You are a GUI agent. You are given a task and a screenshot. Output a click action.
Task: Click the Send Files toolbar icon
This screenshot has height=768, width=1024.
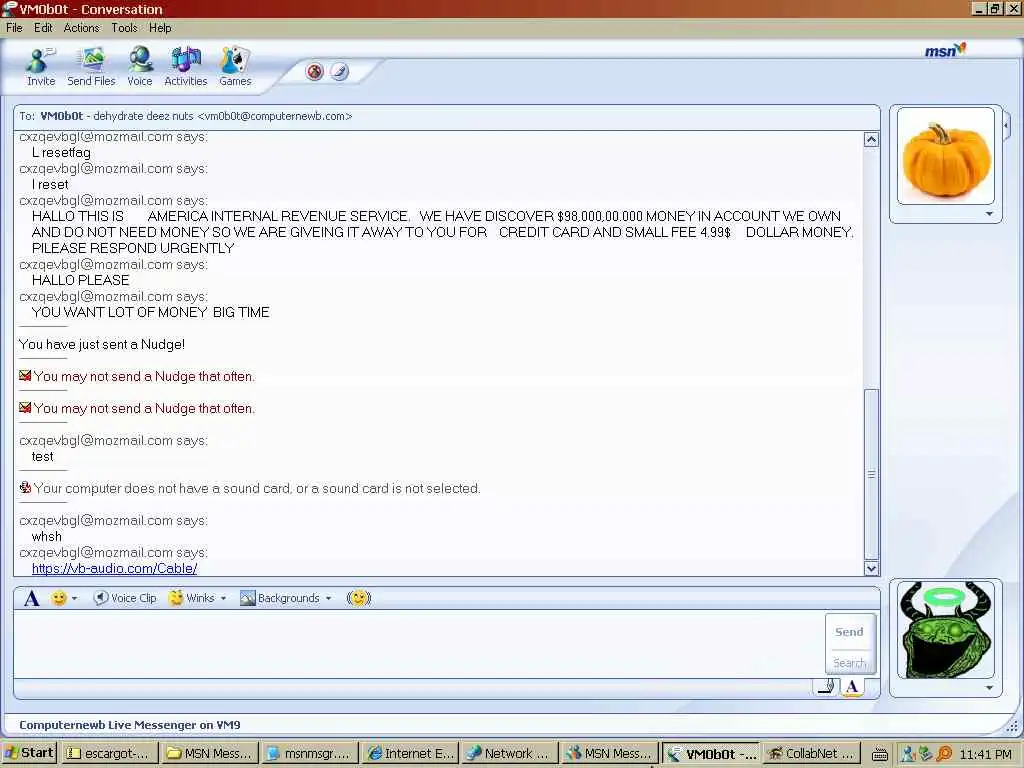(x=91, y=67)
